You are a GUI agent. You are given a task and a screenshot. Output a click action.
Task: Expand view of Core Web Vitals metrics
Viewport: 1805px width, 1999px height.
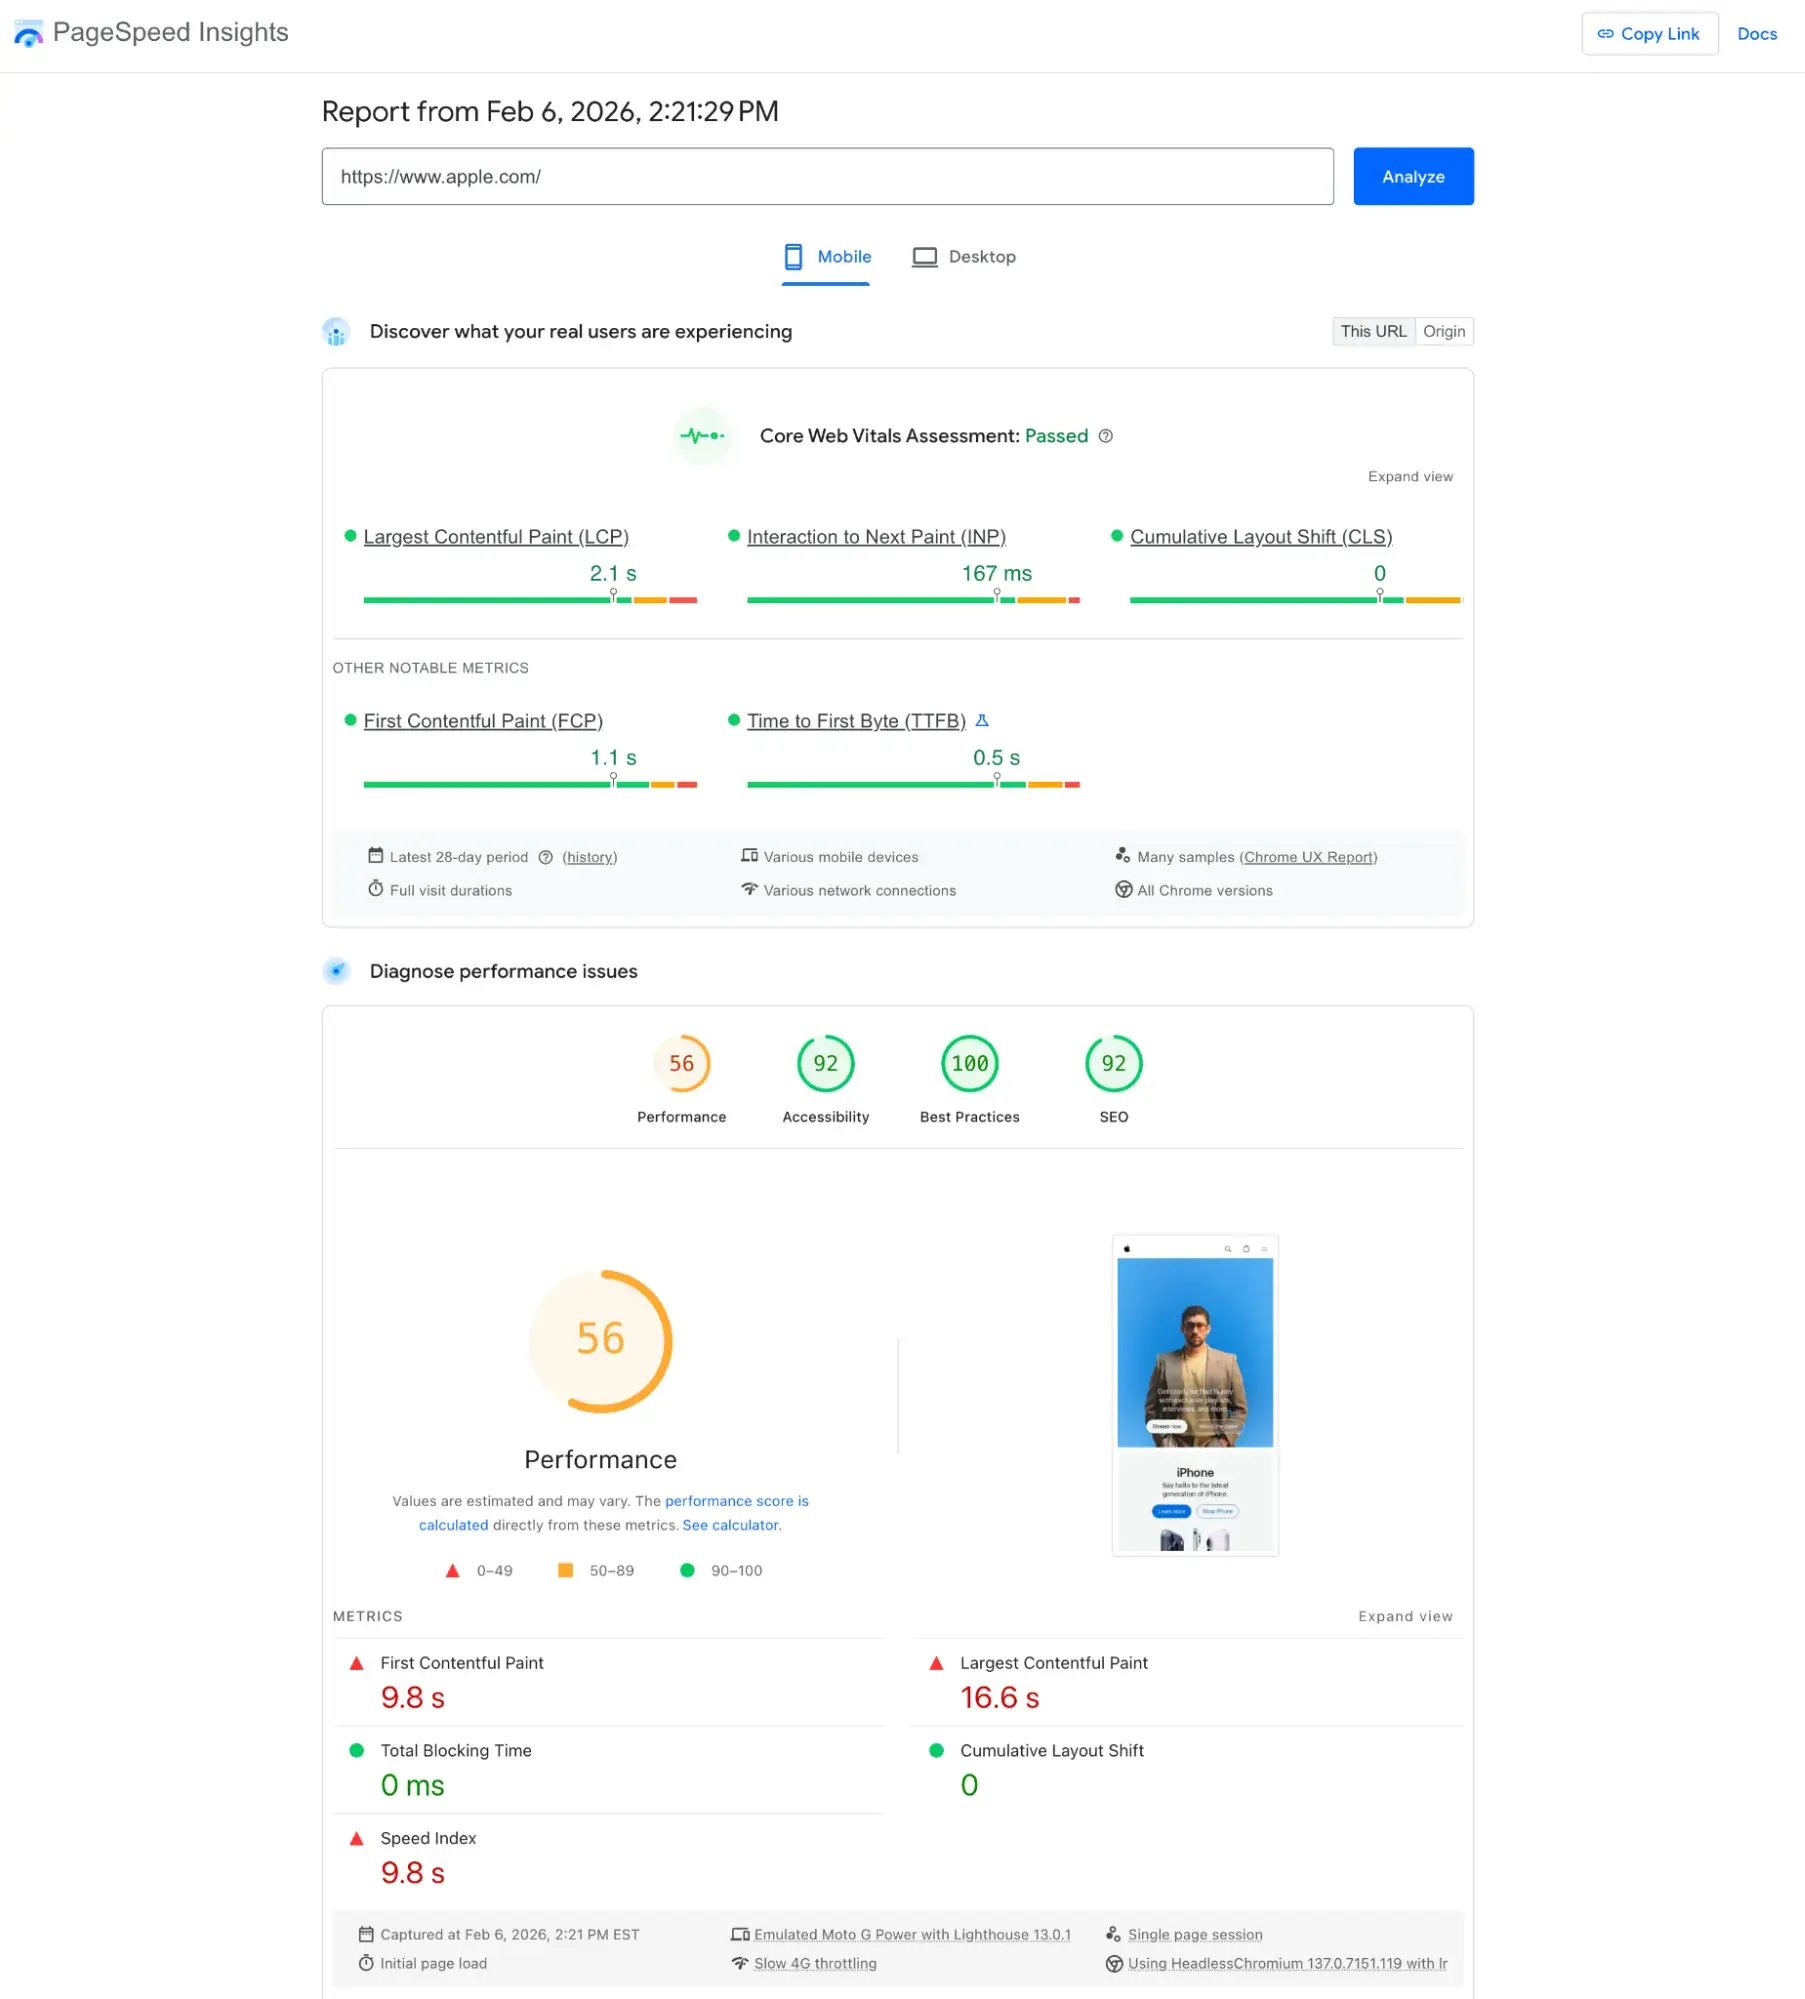pyautogui.click(x=1409, y=477)
